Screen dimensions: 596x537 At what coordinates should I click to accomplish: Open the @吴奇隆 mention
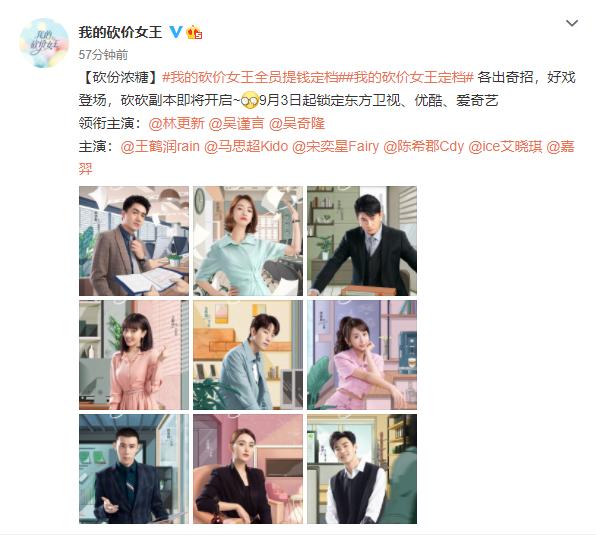point(296,124)
